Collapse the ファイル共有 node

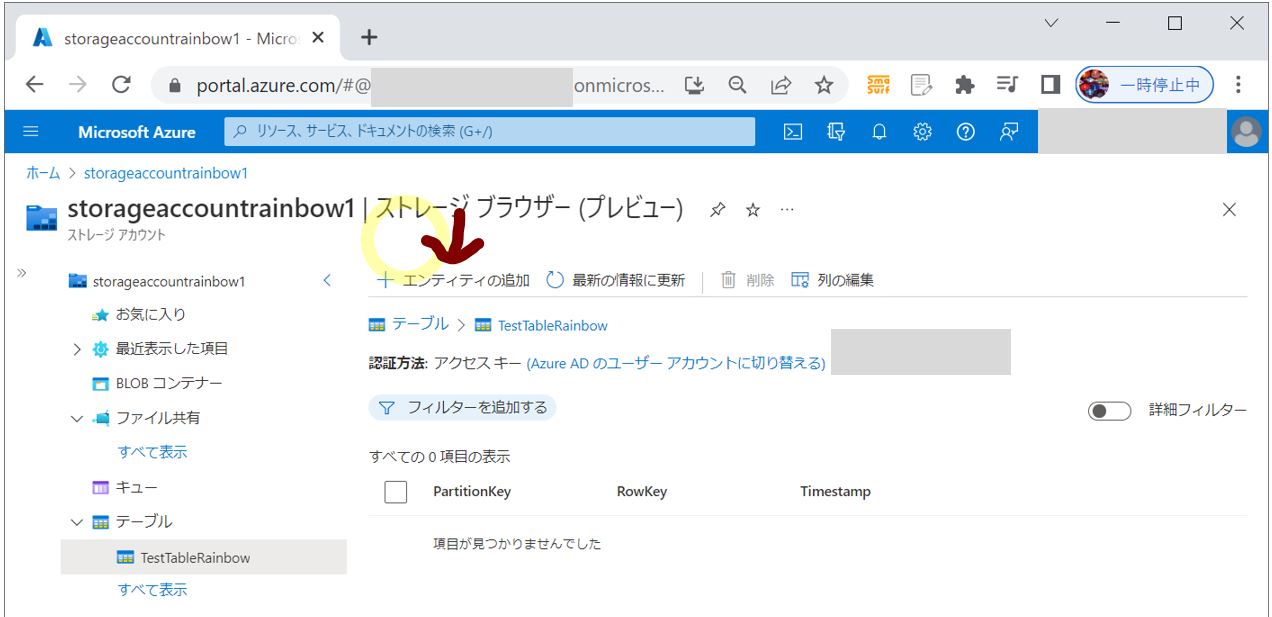point(77,418)
